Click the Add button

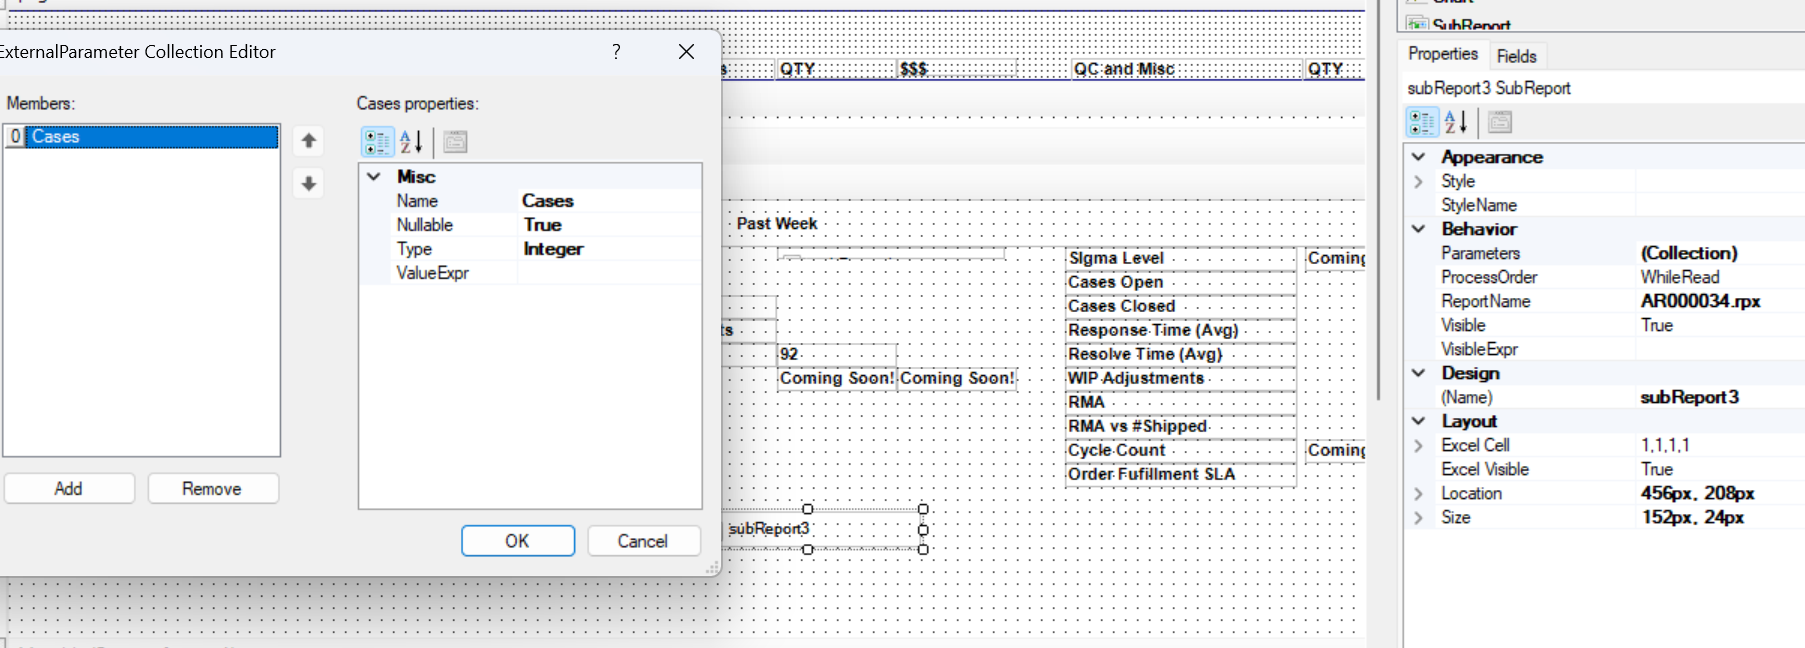(x=69, y=488)
